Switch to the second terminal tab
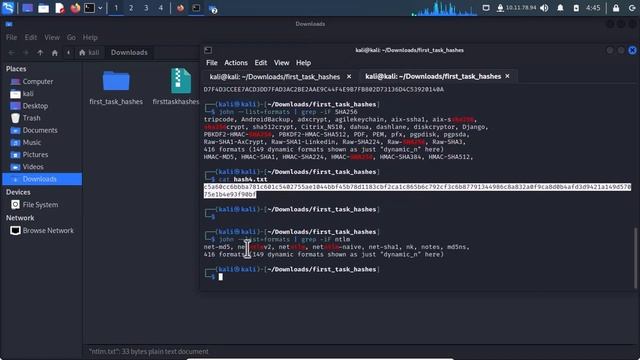The height and width of the screenshot is (360, 640). pyautogui.click(x=433, y=76)
